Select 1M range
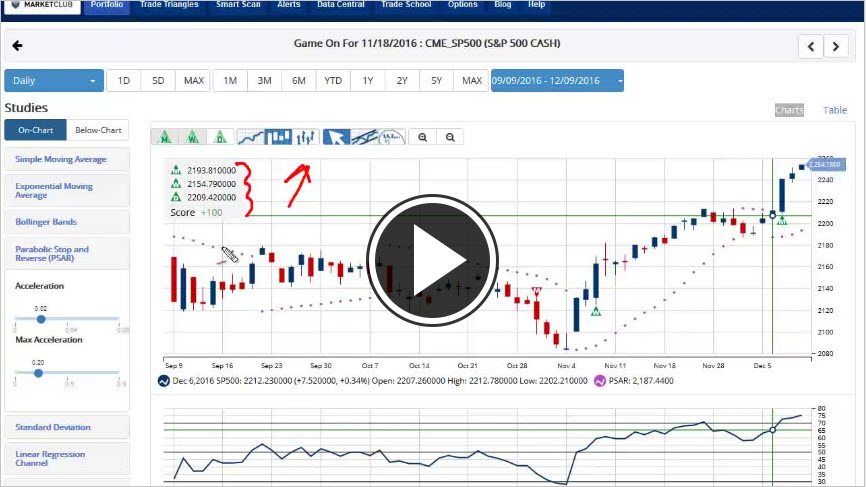The height and width of the screenshot is (487, 866). 230,81
